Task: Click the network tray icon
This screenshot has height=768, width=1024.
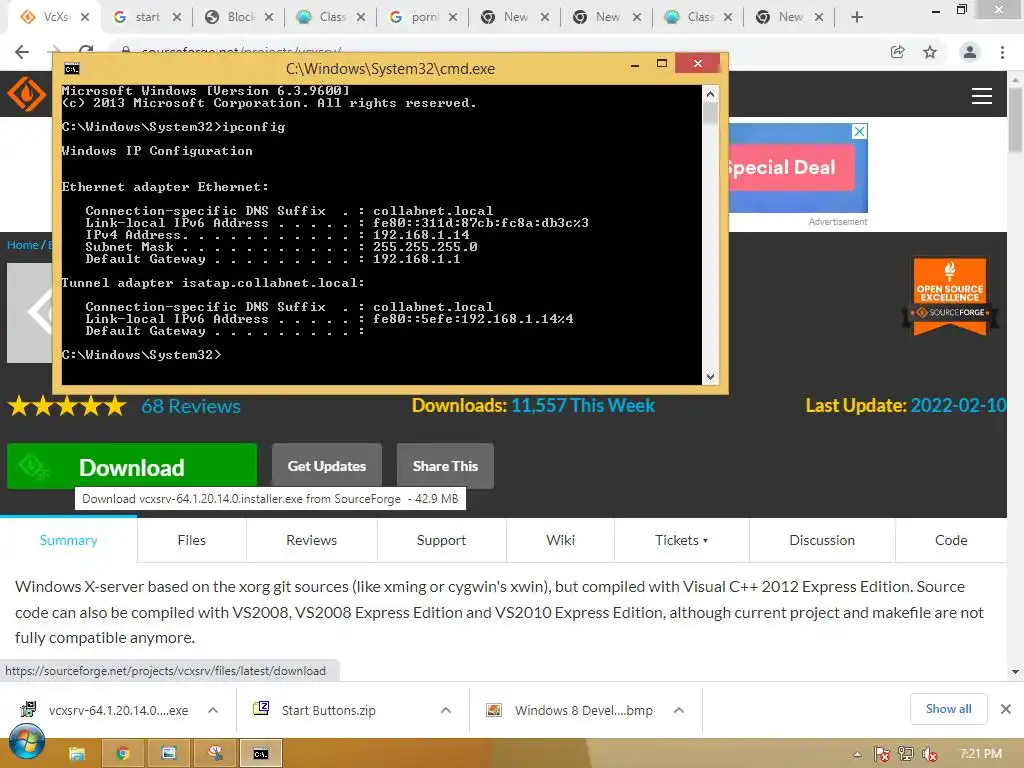Action: (x=906, y=754)
